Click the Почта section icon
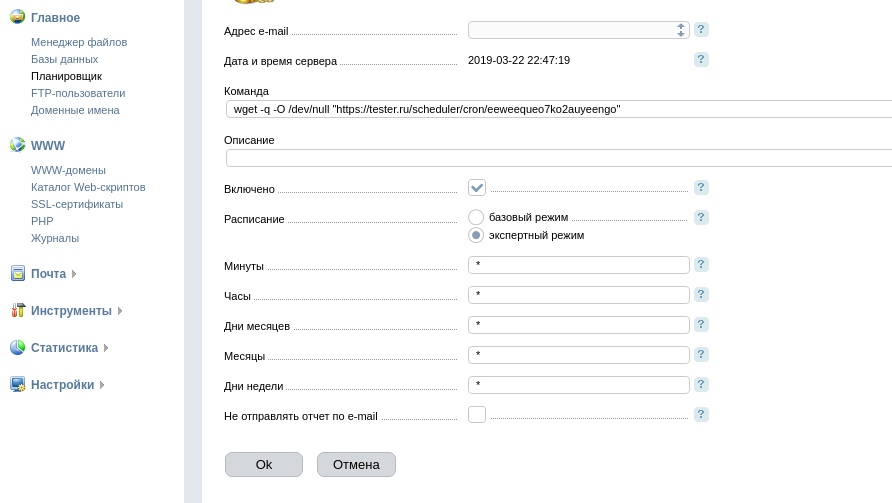This screenshot has width=892, height=503. tap(17, 273)
